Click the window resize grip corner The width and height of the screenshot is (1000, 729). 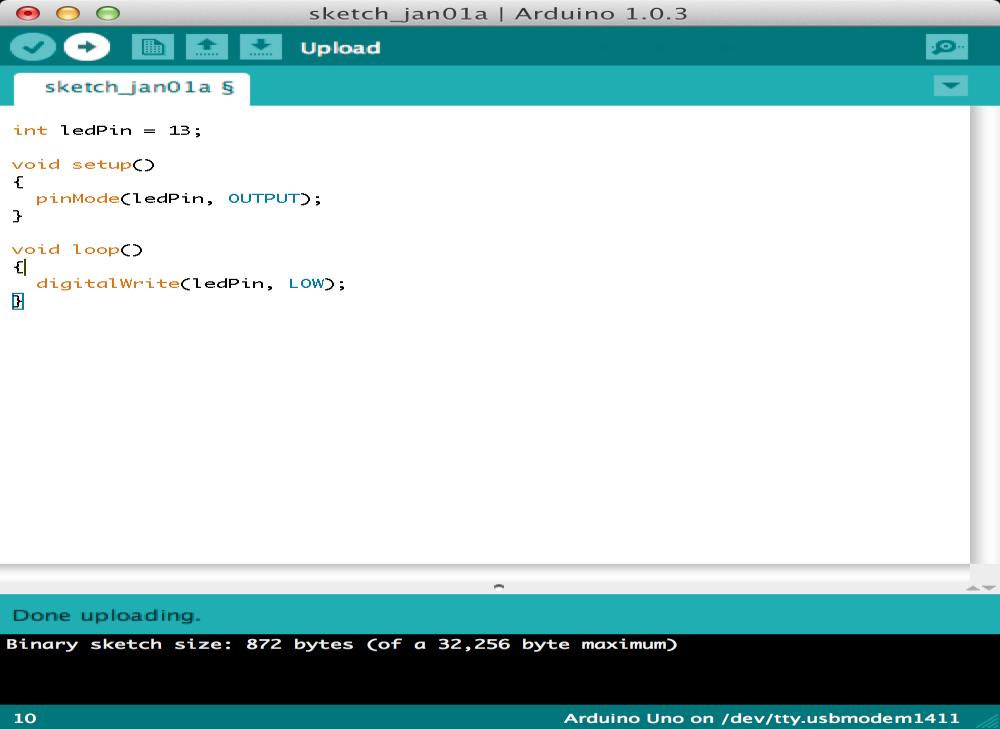click(x=987, y=719)
